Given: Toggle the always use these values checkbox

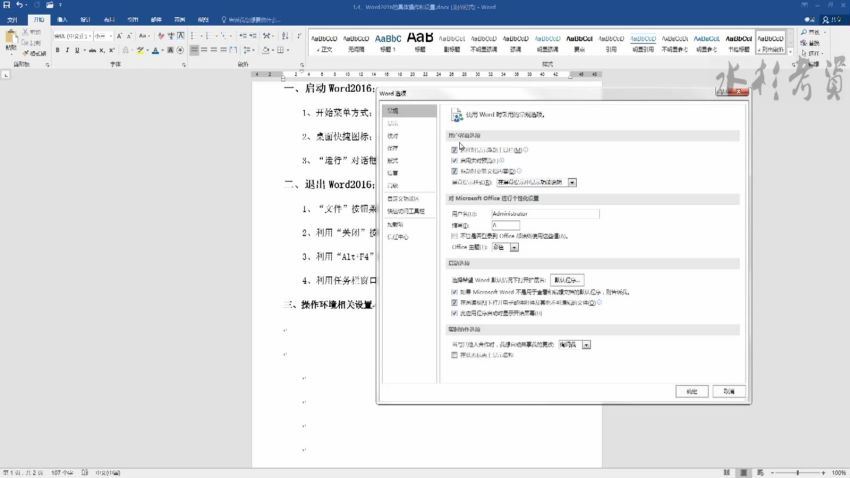Looking at the screenshot, I should tap(454, 236).
